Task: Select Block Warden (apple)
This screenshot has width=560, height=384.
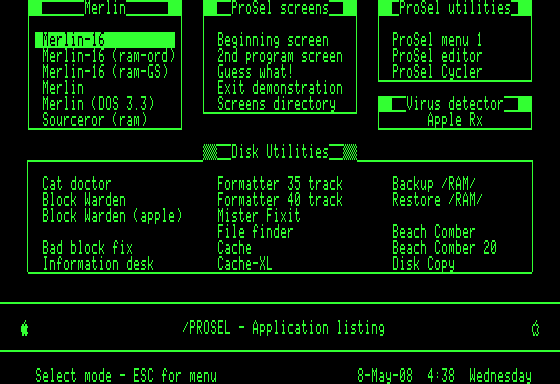Action: [x=112, y=216]
